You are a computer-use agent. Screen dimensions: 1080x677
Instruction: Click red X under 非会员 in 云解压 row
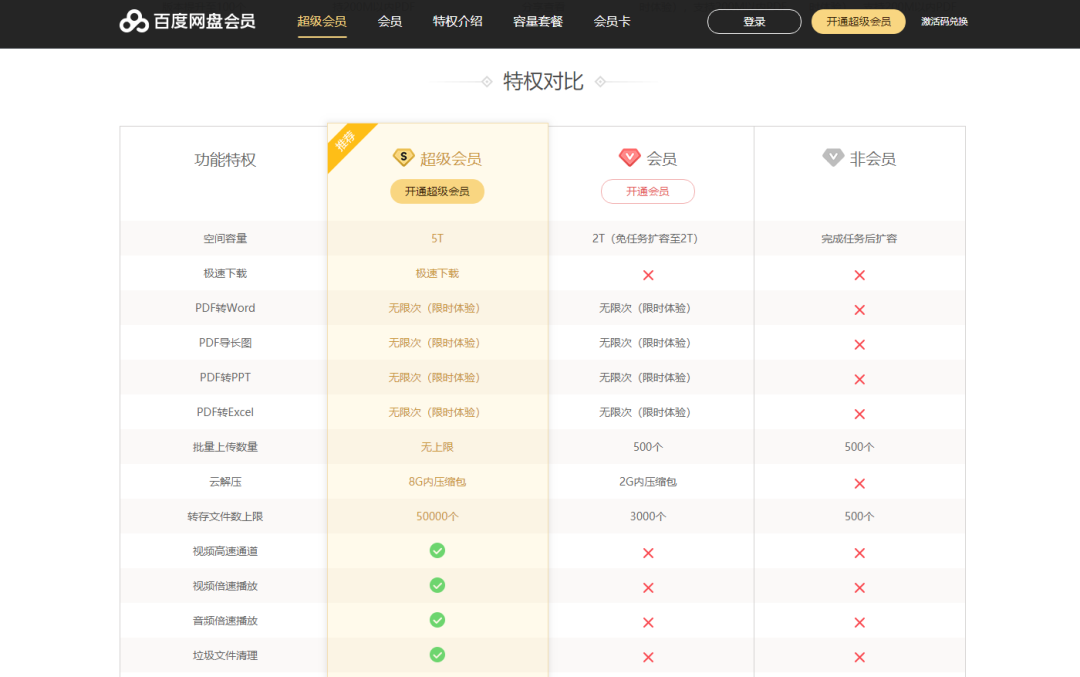pos(859,483)
